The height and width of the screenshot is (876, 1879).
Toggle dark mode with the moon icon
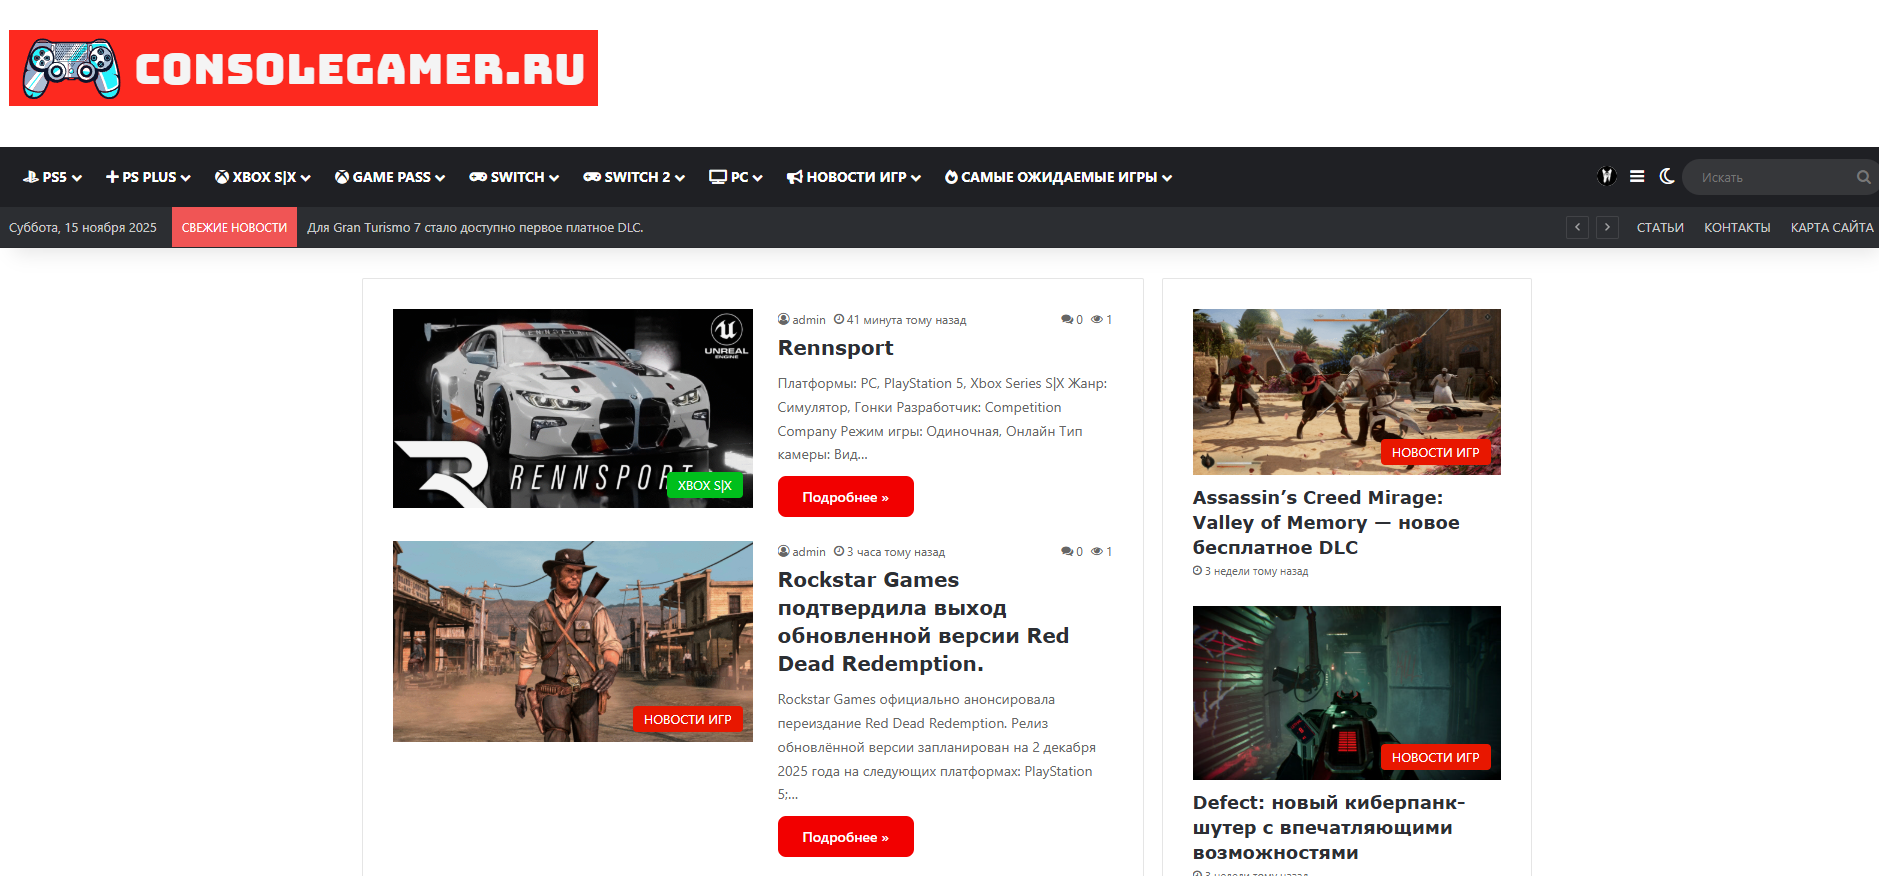click(x=1667, y=176)
